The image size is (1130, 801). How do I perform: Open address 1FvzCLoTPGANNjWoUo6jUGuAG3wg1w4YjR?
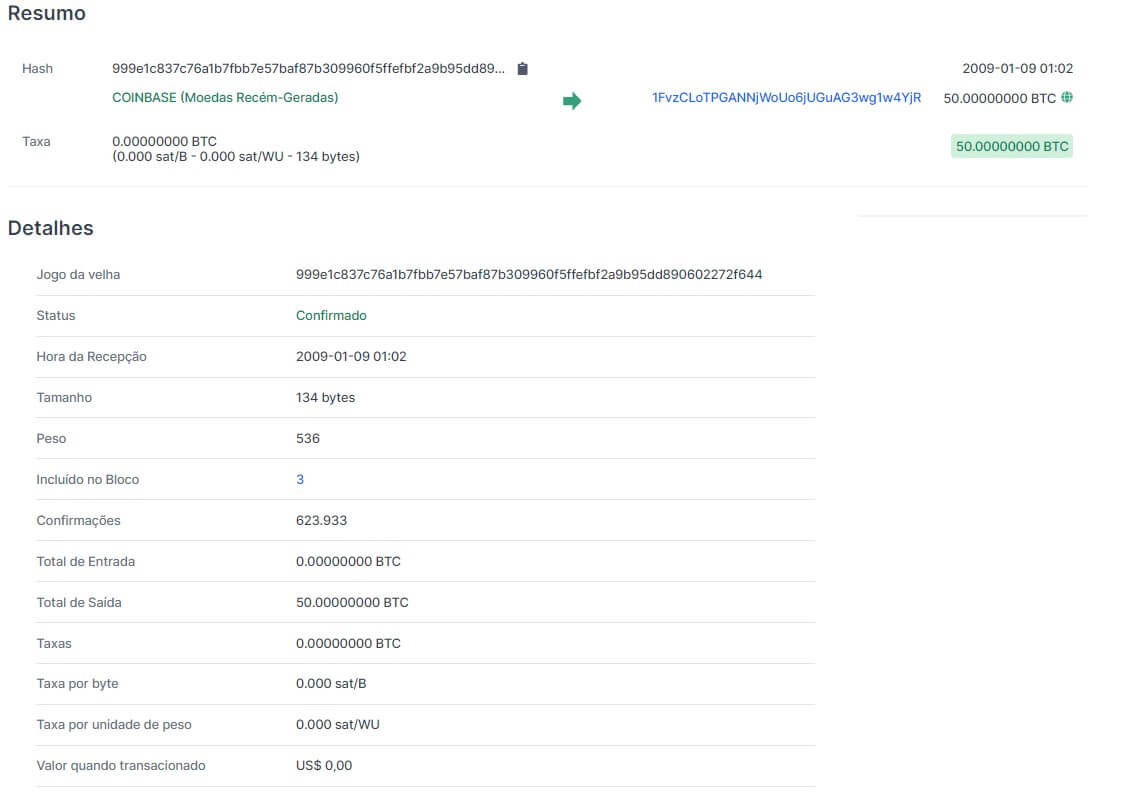[786, 97]
